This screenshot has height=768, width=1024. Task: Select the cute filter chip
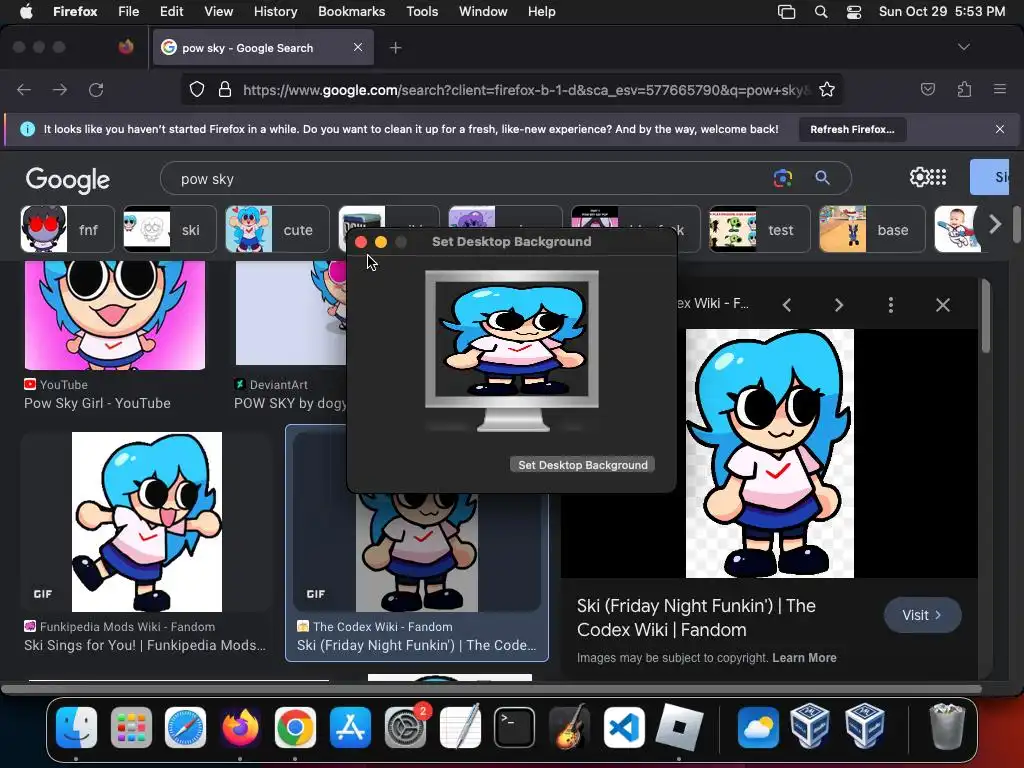coord(277,229)
